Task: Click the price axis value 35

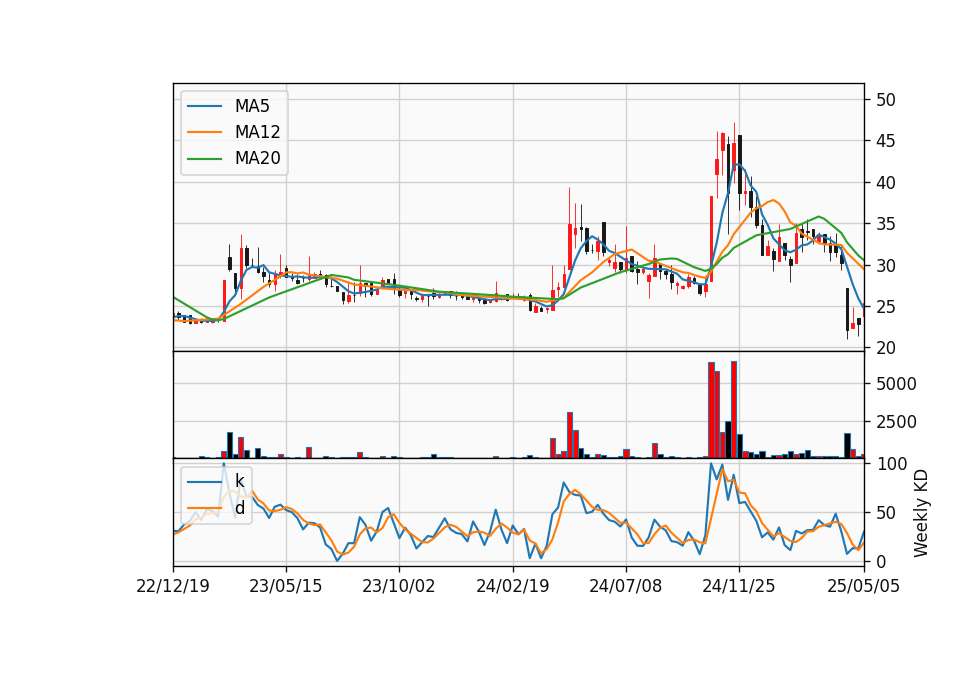Action: click(x=886, y=224)
